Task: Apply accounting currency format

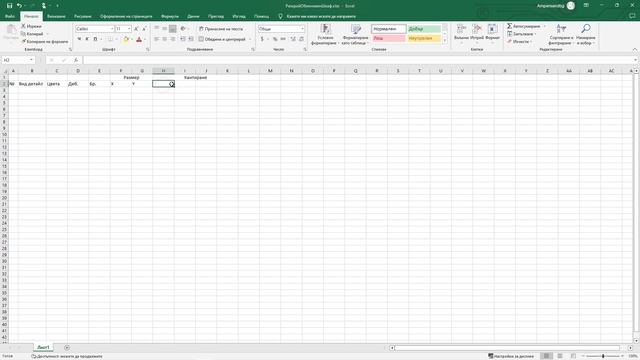Action: [x=262, y=39]
